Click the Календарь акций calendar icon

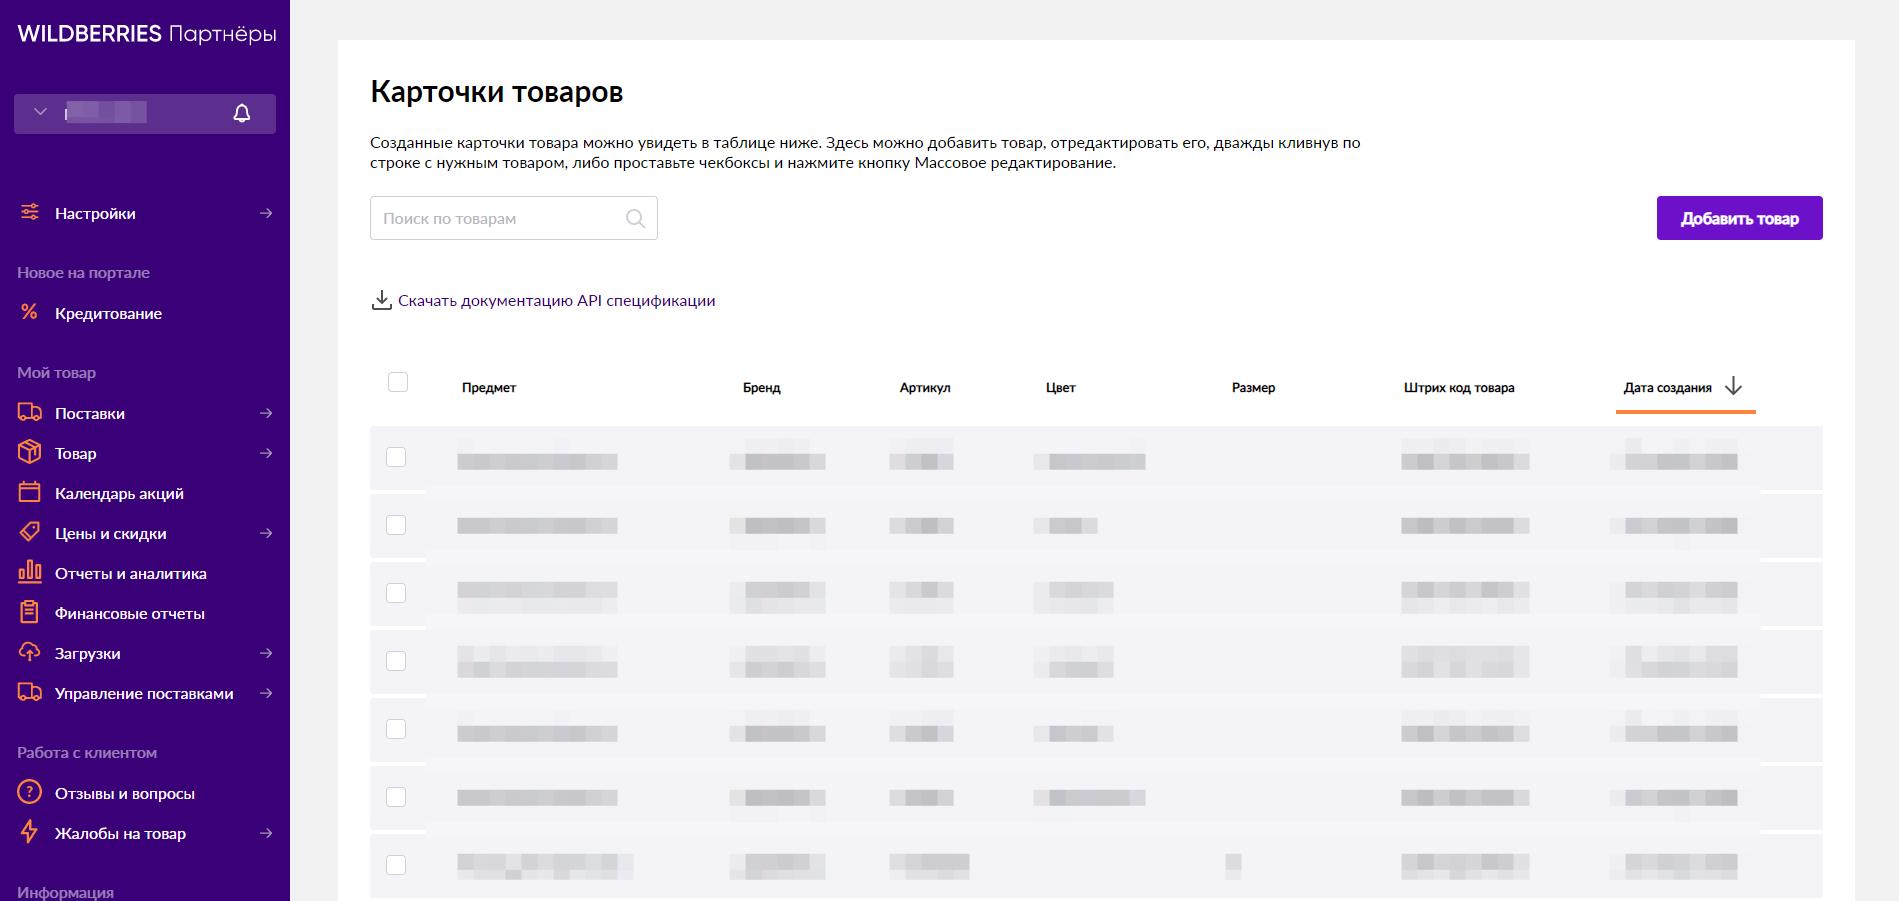[x=30, y=492]
